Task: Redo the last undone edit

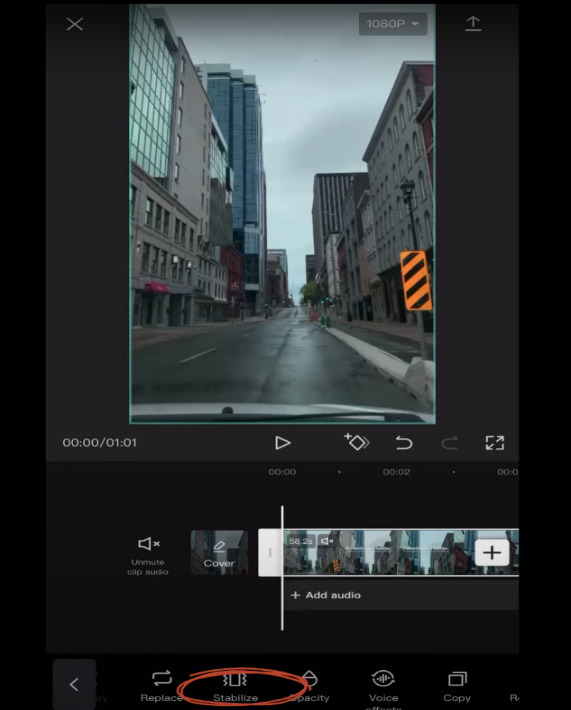Action: pyautogui.click(x=449, y=443)
